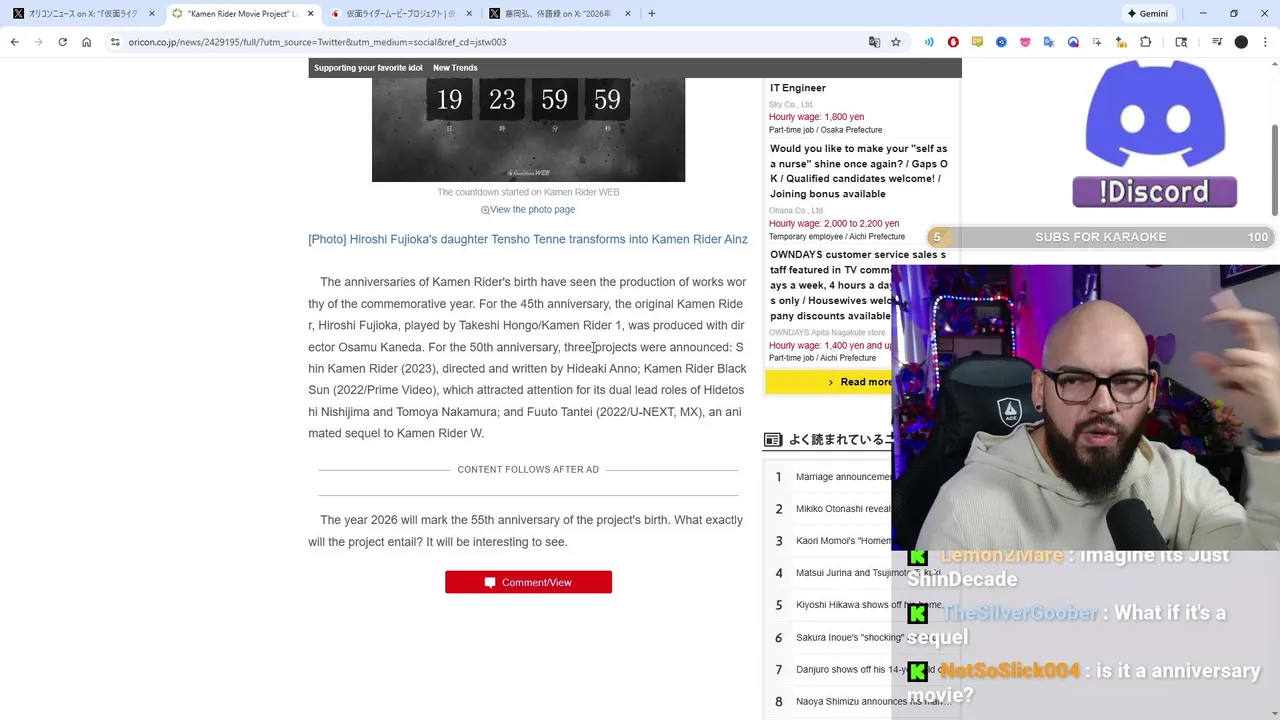Click the magnifier icon beside View photo page
This screenshot has height=720, width=1280.
tap(485, 210)
